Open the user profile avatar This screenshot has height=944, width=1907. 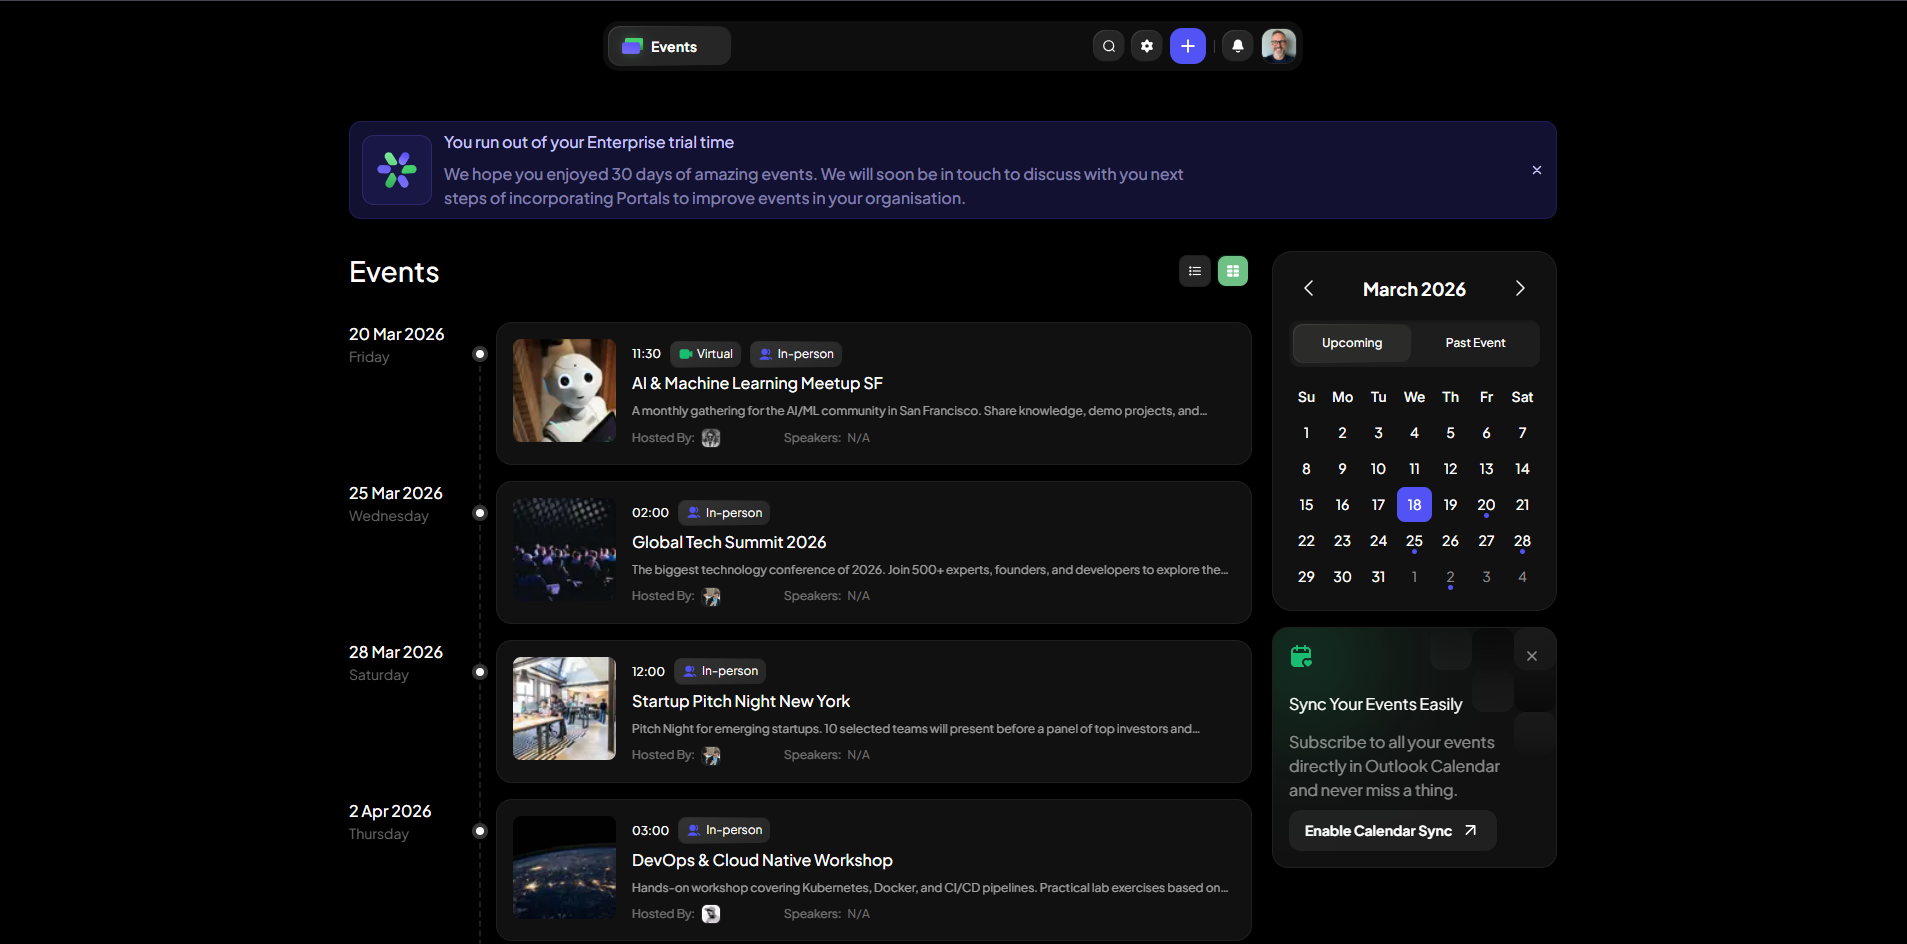click(1278, 46)
